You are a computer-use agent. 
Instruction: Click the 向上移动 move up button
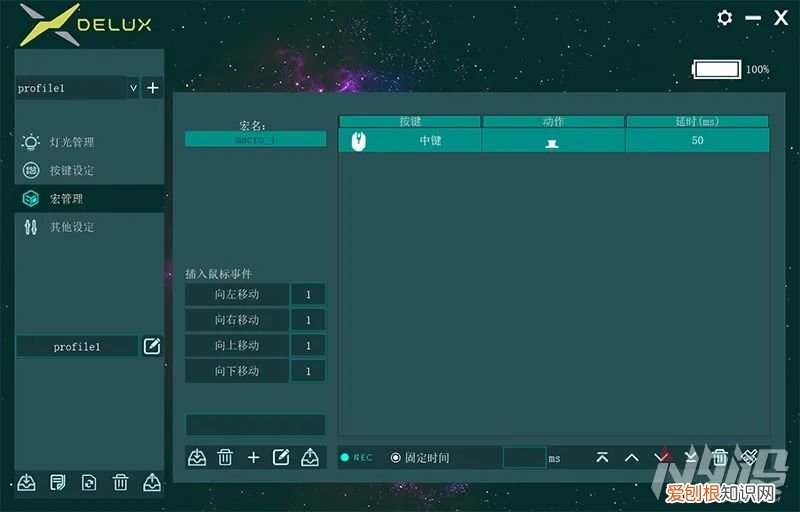tap(237, 345)
